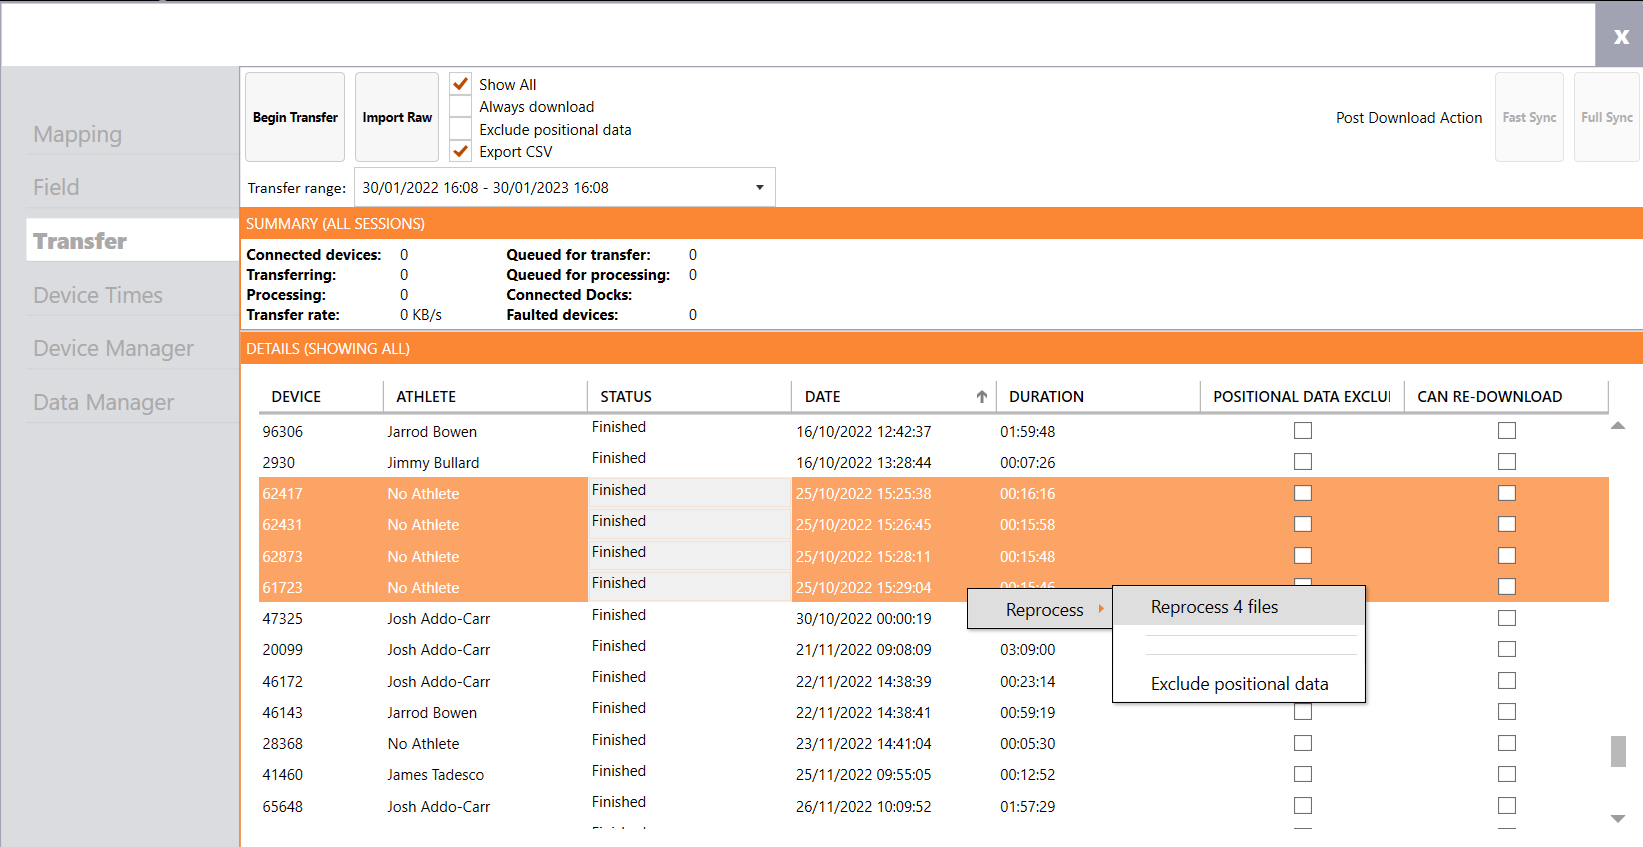Click the Full Sync button
This screenshot has width=1643, height=847.
point(1606,117)
